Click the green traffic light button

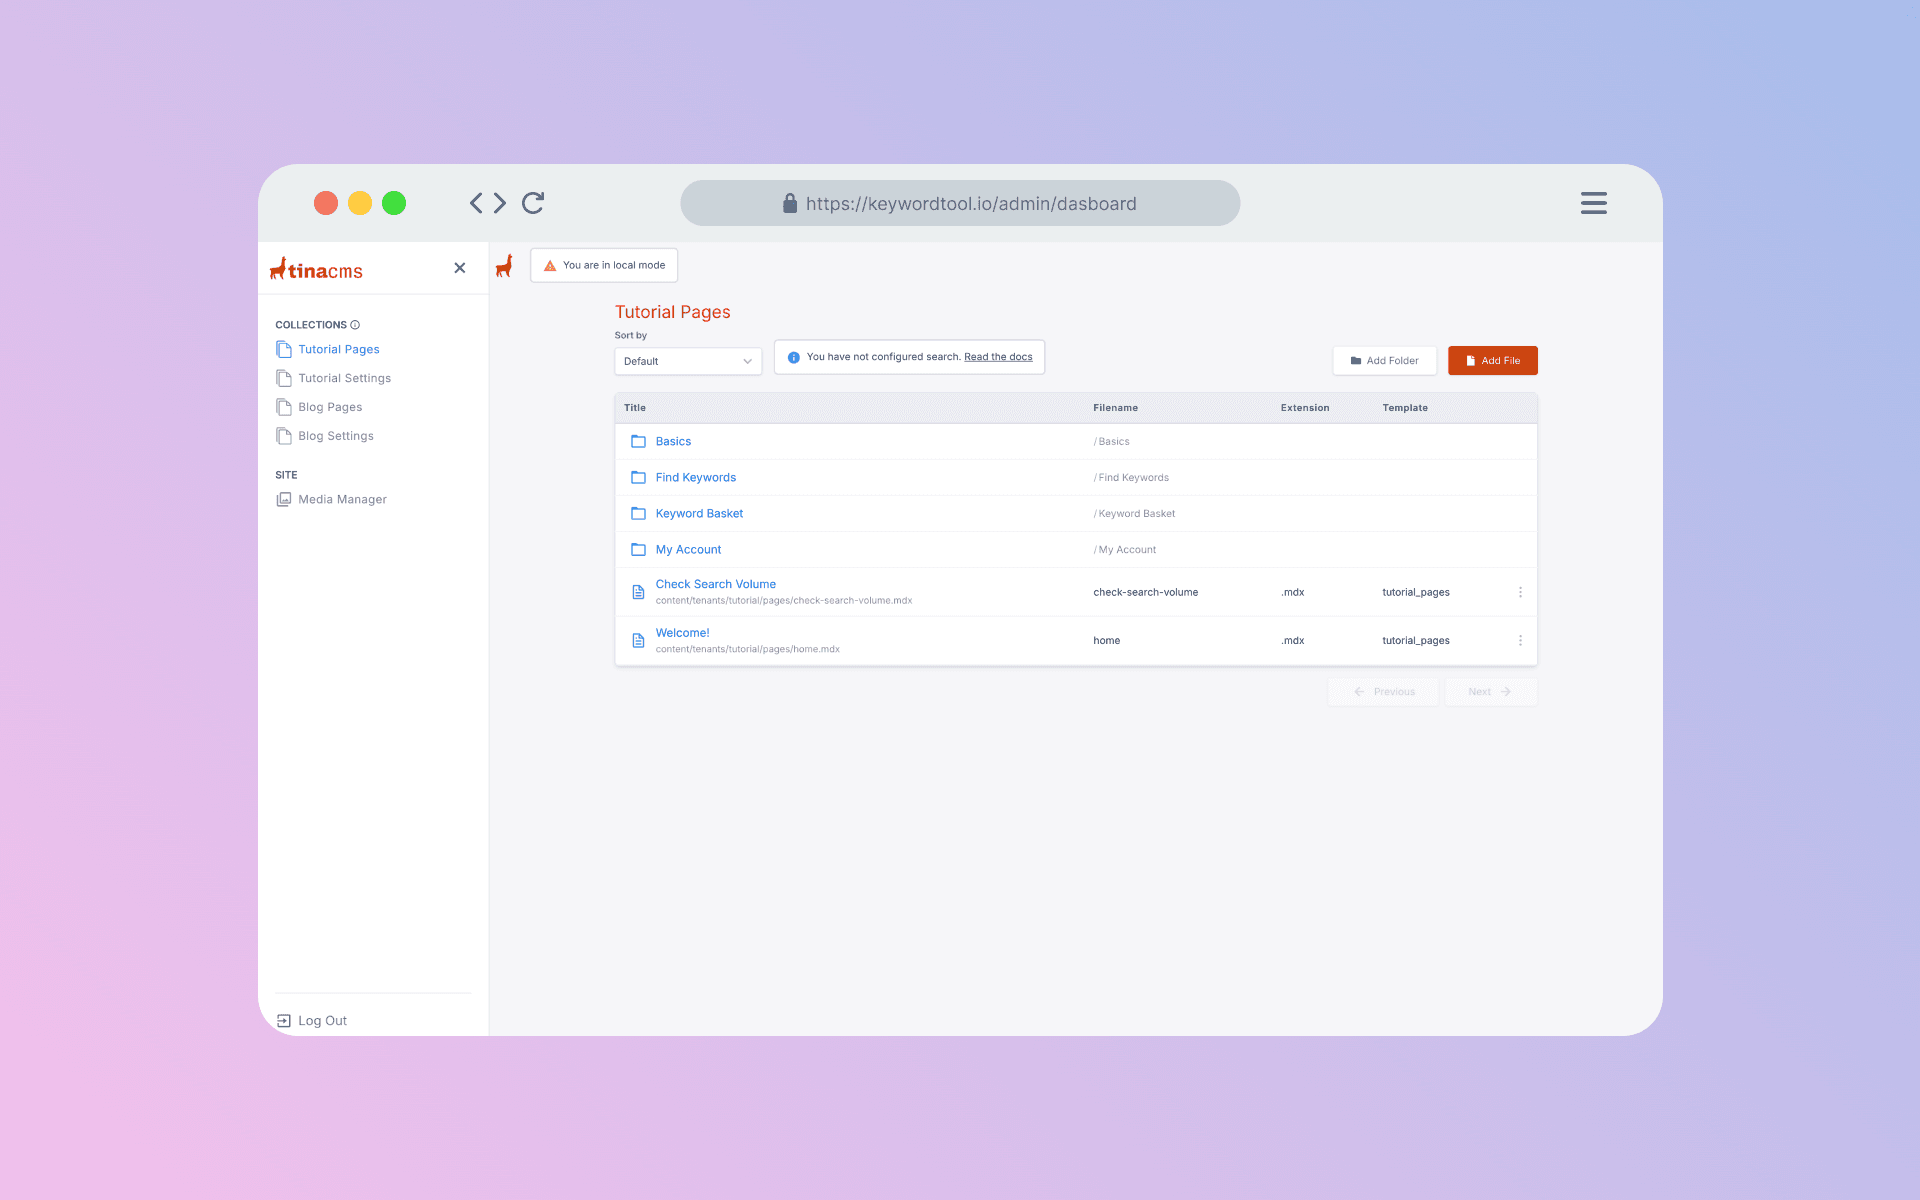click(x=394, y=203)
